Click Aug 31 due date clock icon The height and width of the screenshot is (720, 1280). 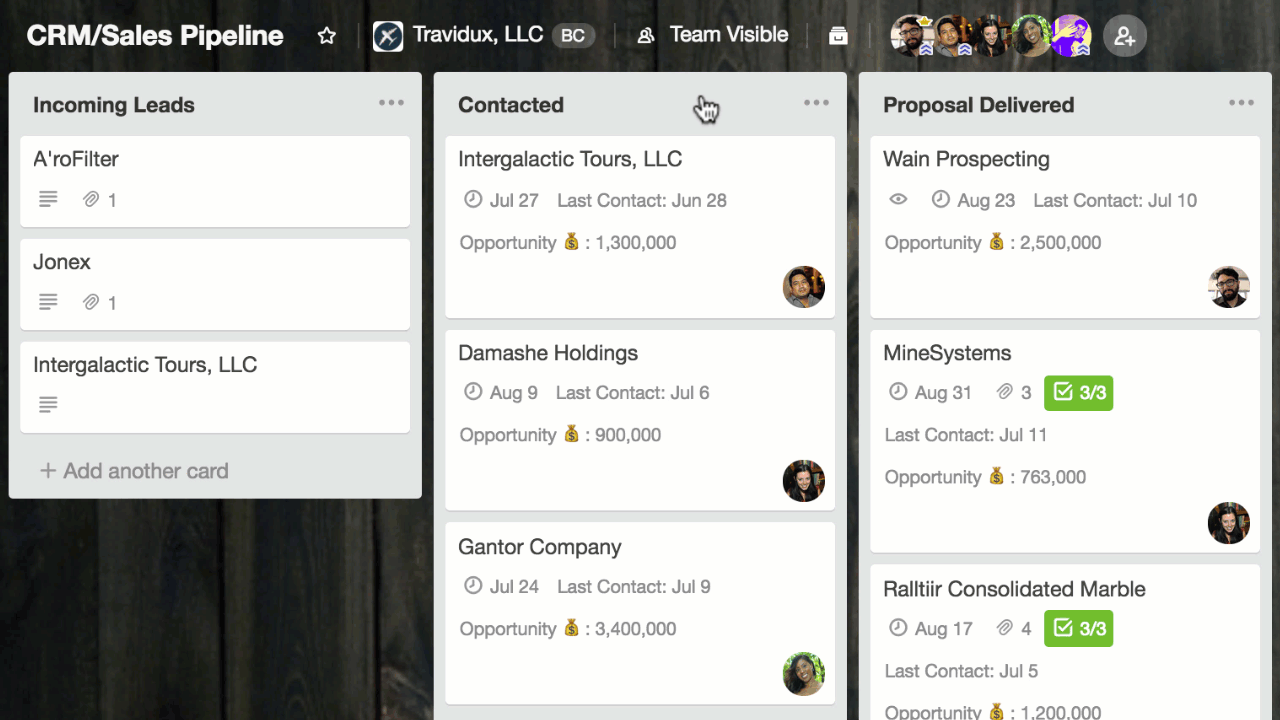tap(898, 392)
